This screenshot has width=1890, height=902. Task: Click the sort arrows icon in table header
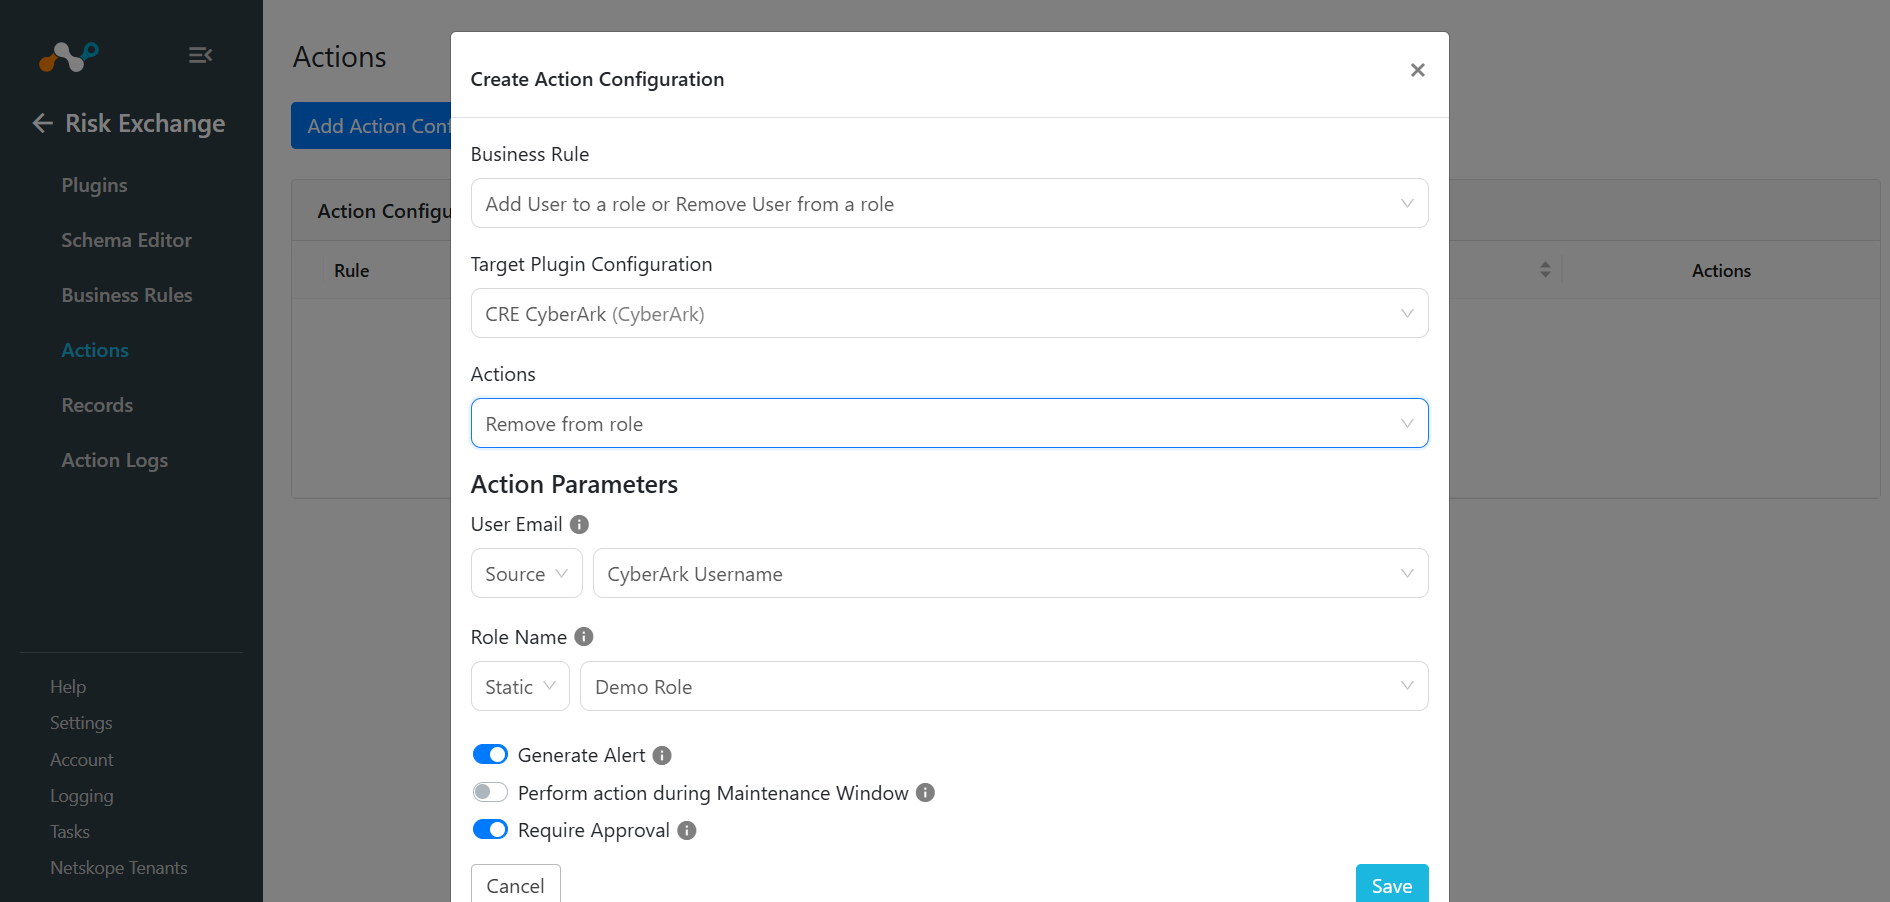[1545, 270]
